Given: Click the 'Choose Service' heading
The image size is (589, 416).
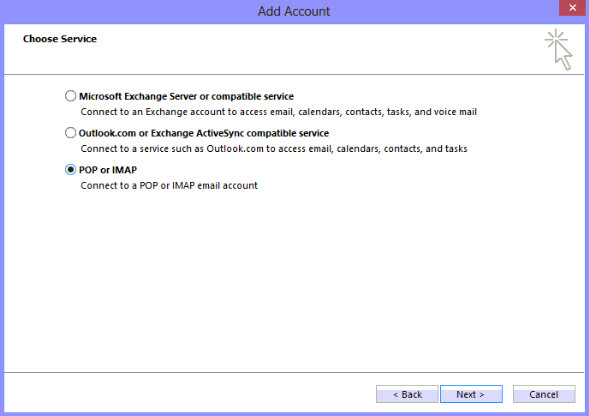Looking at the screenshot, I should (60, 39).
